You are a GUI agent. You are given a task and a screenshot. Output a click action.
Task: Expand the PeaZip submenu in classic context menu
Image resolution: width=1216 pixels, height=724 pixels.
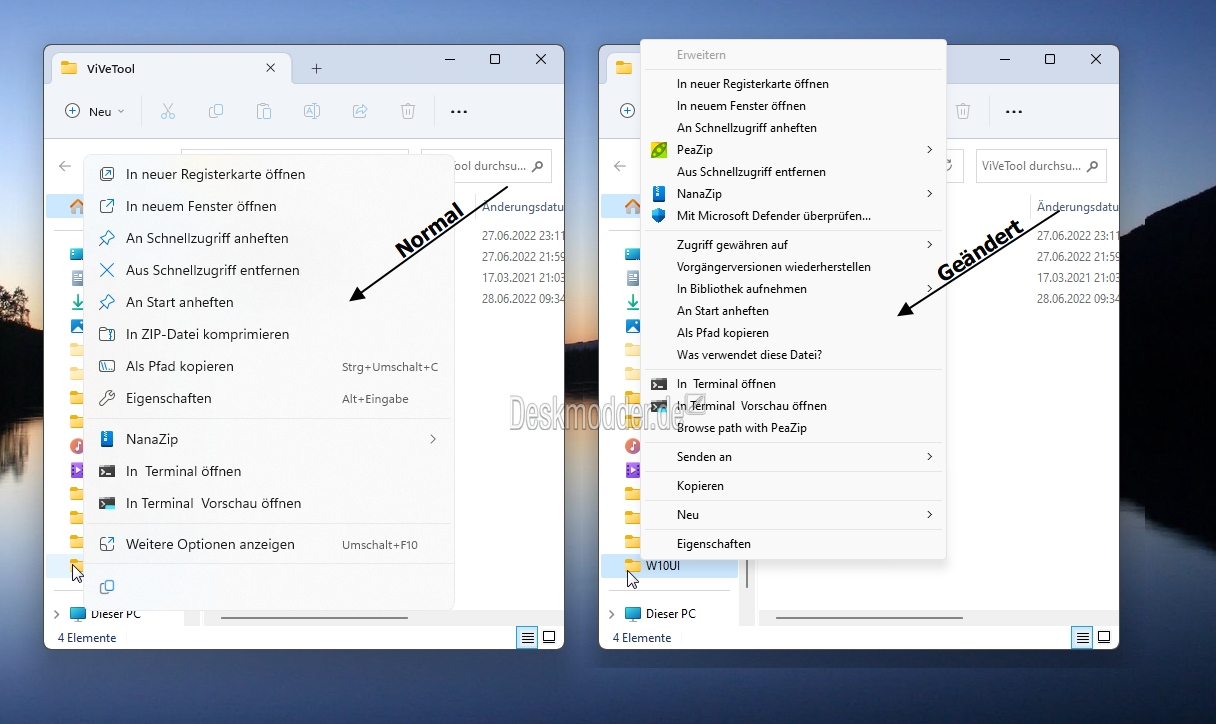[794, 150]
